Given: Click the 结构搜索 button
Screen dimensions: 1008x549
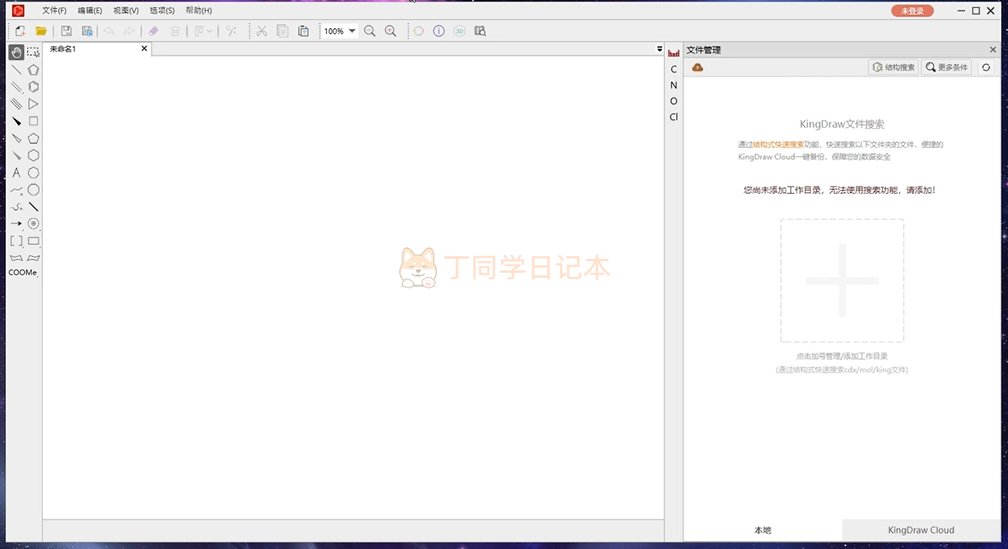Looking at the screenshot, I should (x=892, y=67).
